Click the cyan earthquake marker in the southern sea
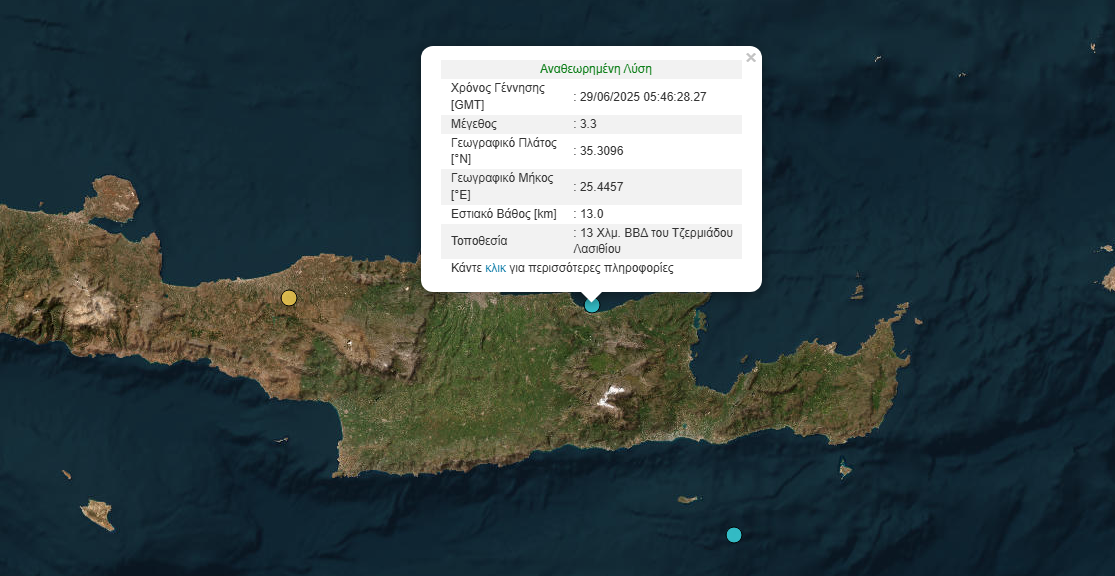 click(734, 535)
